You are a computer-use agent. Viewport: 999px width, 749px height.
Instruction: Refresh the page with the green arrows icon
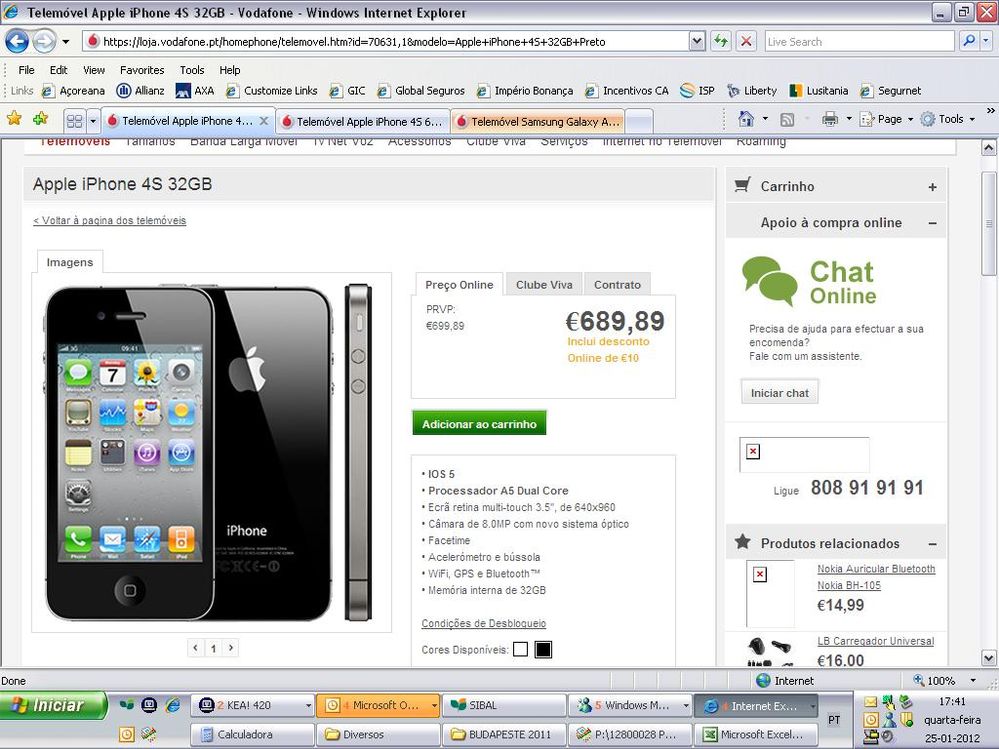point(719,41)
